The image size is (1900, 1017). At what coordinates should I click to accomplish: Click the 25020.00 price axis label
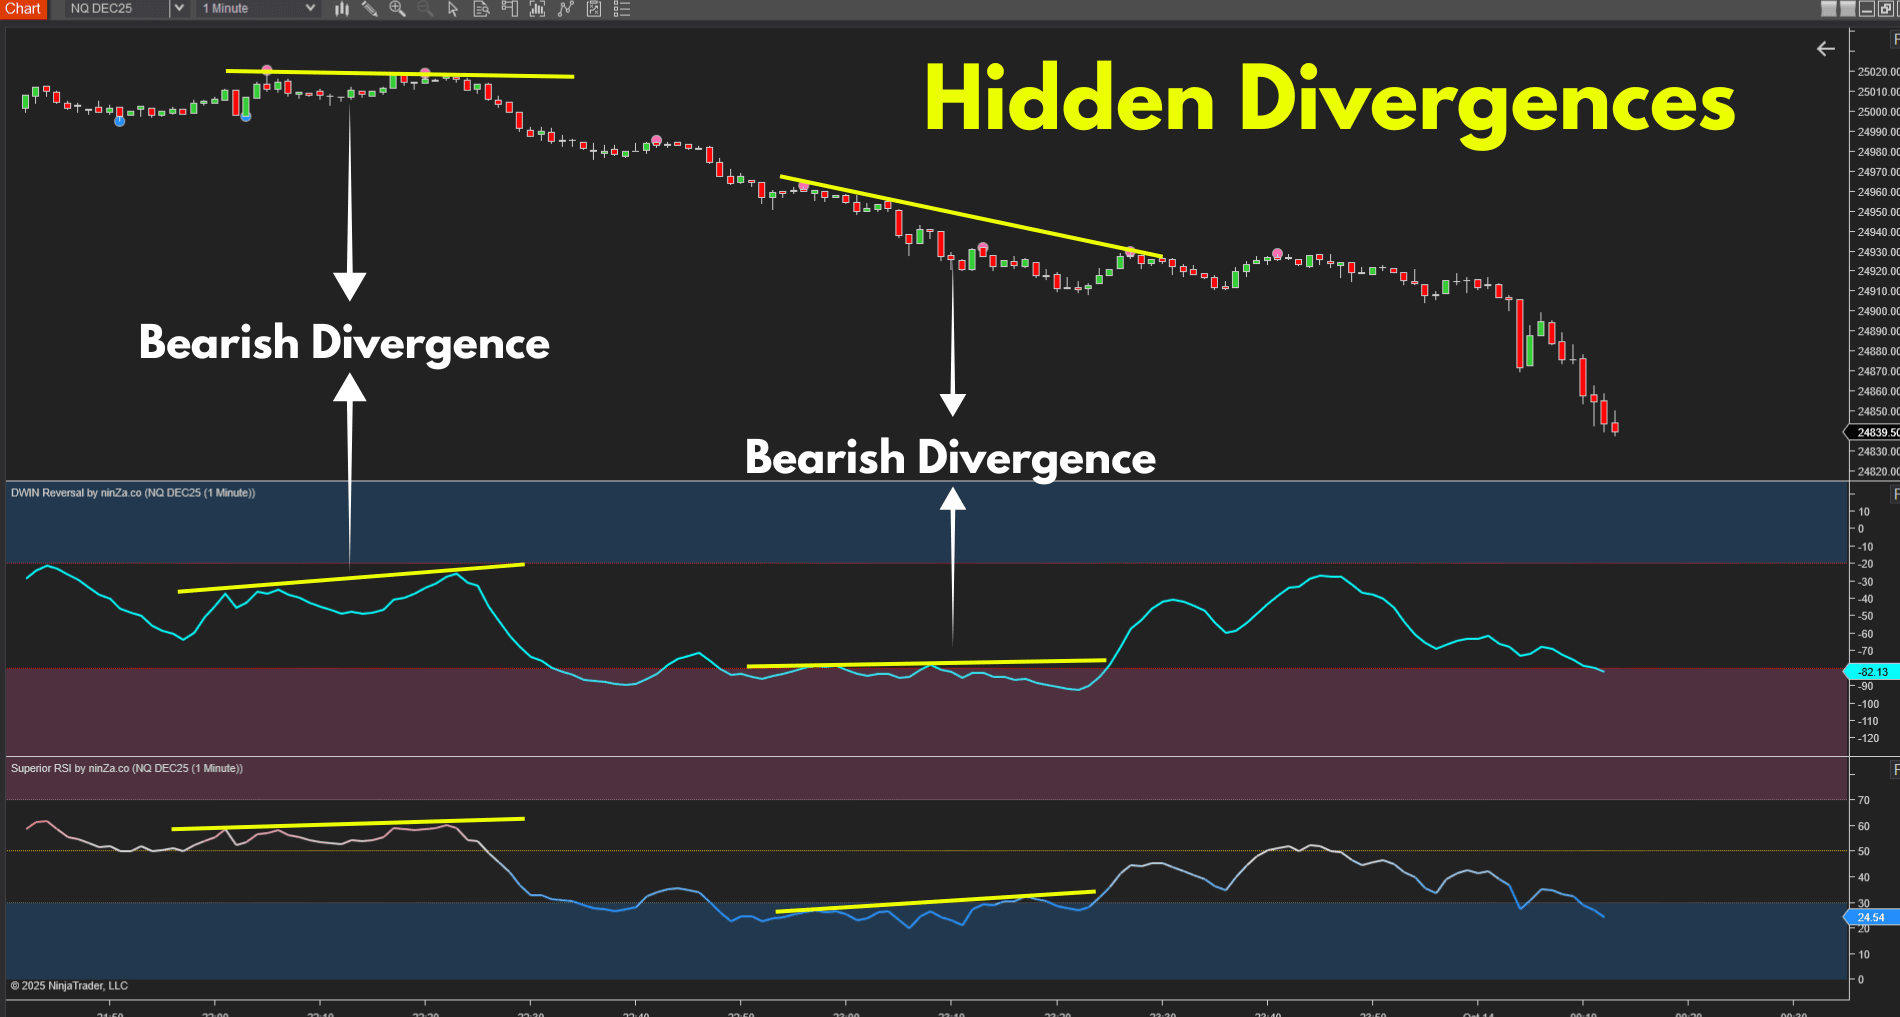1878,72
